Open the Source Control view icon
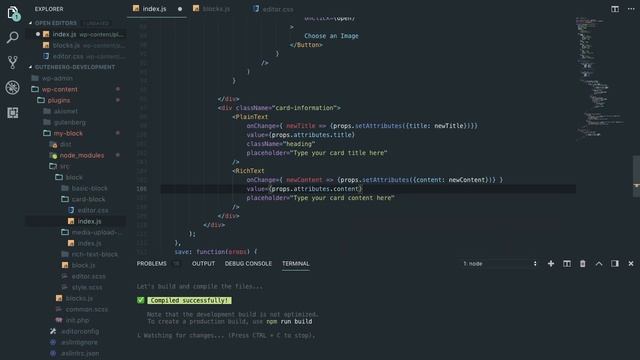The image size is (640, 360). tap(13, 62)
